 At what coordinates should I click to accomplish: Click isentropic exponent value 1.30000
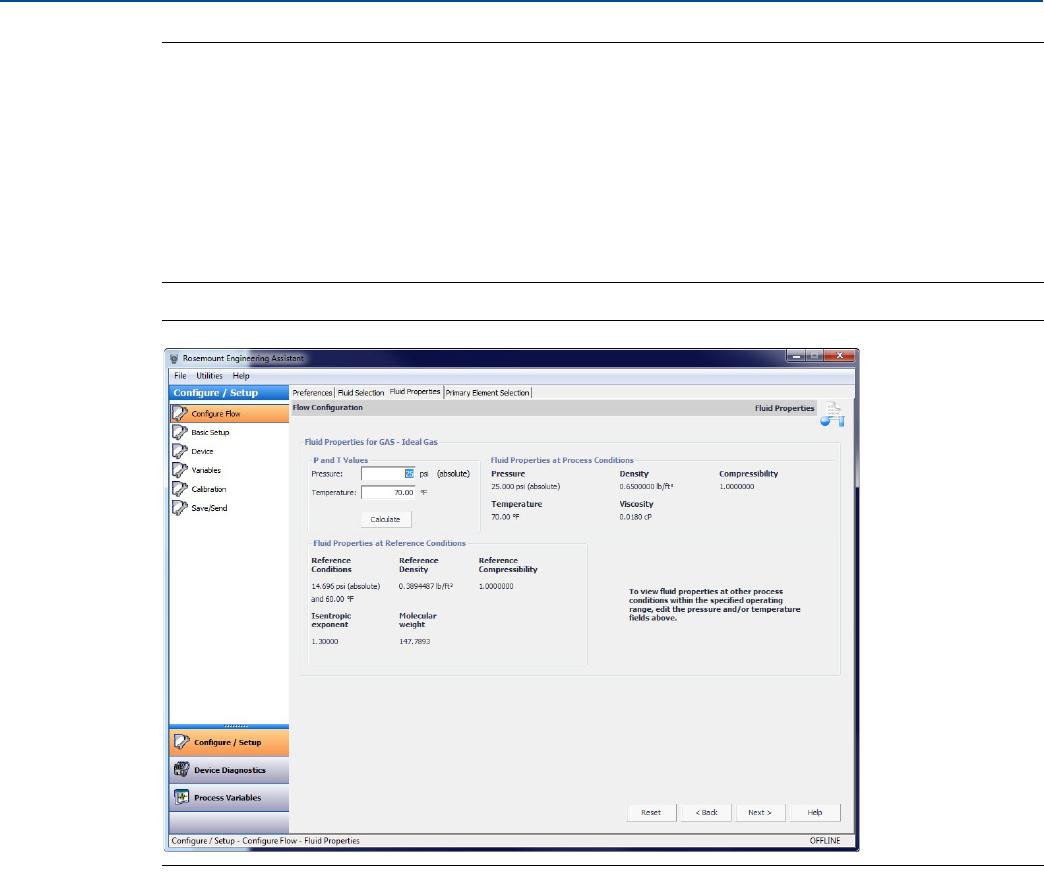point(325,642)
